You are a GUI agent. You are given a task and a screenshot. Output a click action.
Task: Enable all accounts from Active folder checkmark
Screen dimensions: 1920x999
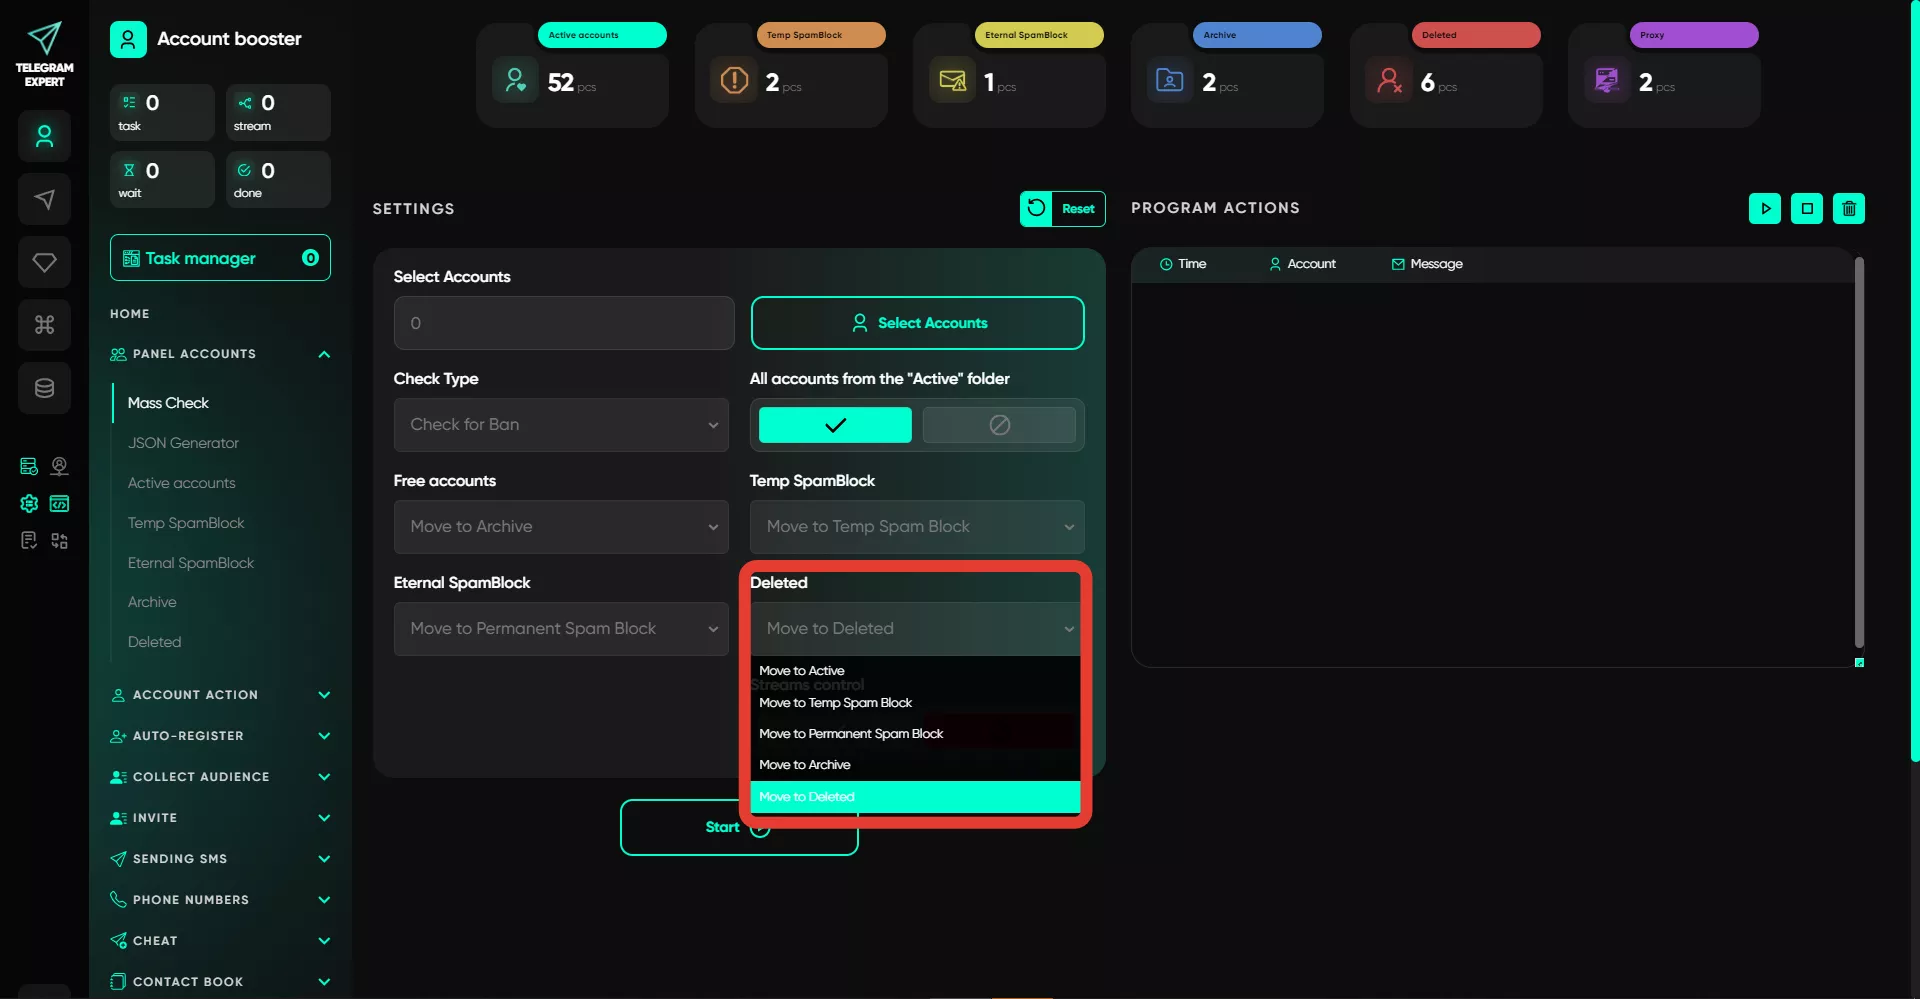[835, 425]
